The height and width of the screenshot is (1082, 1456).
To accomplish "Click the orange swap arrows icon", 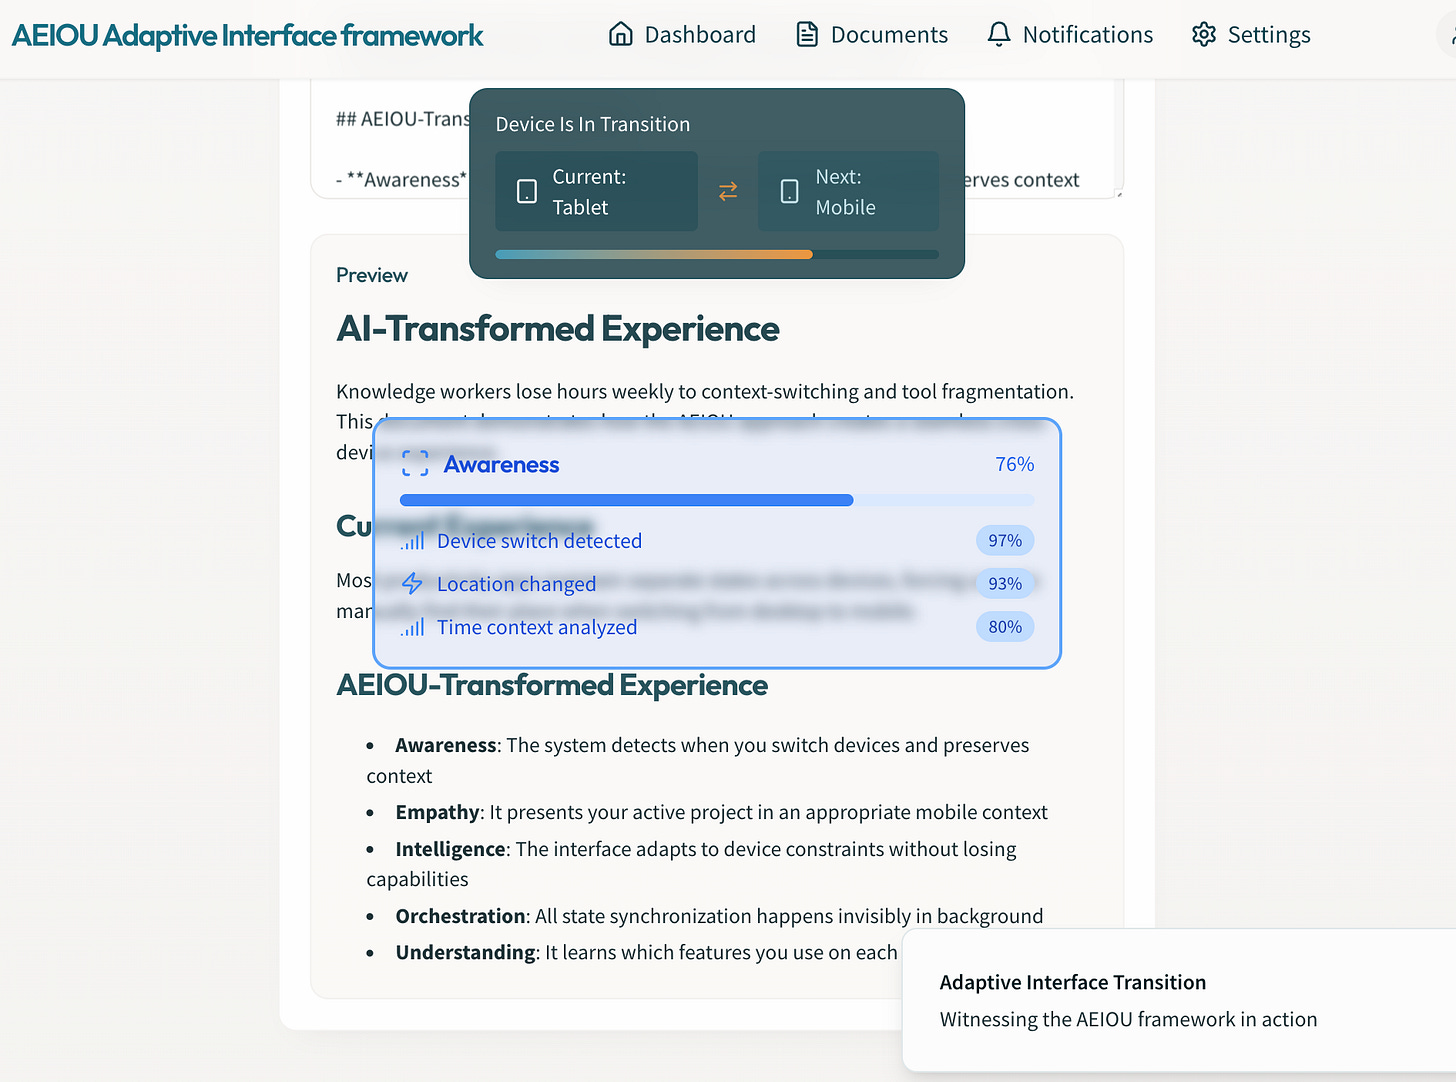I will 728,191.
